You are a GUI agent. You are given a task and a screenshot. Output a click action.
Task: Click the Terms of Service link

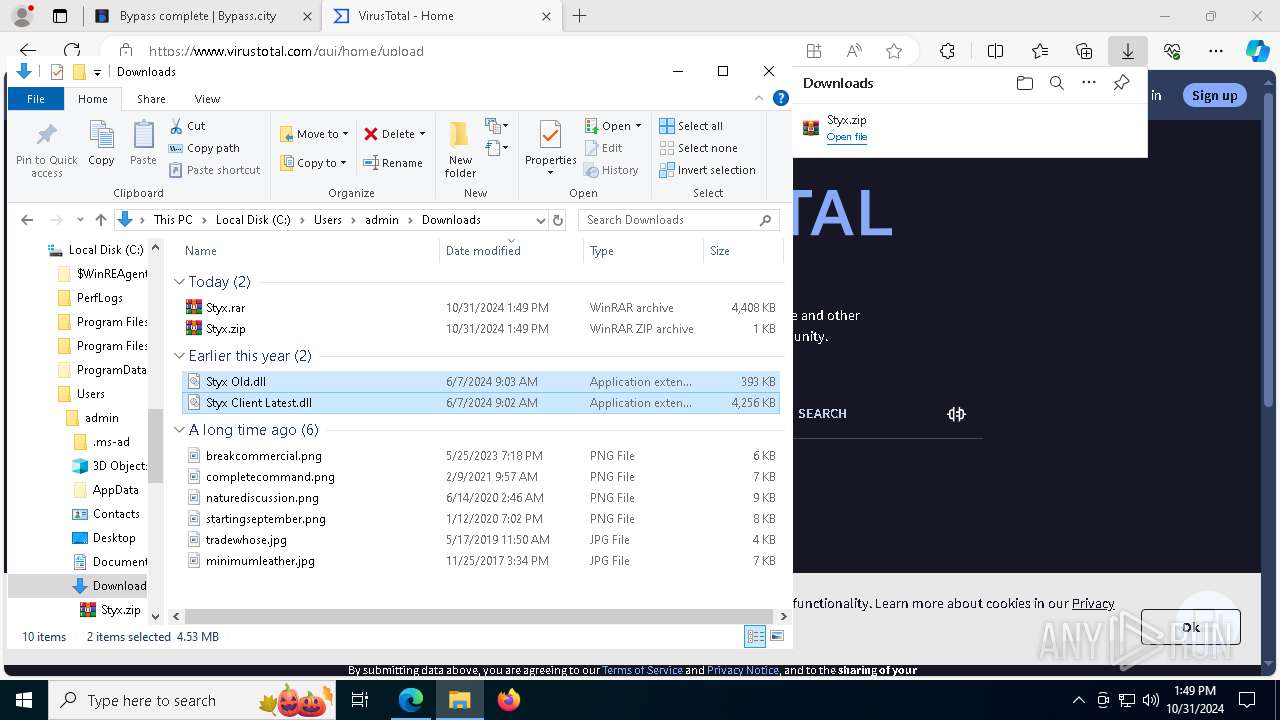coord(642,670)
